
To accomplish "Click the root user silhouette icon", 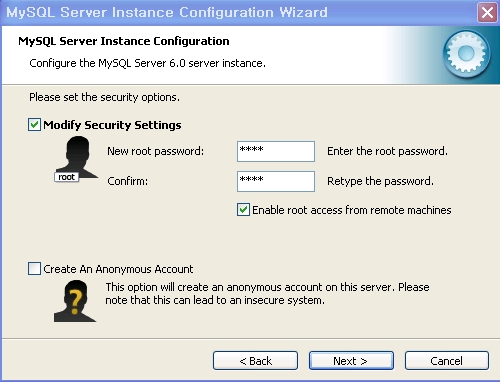I will tap(77, 158).
